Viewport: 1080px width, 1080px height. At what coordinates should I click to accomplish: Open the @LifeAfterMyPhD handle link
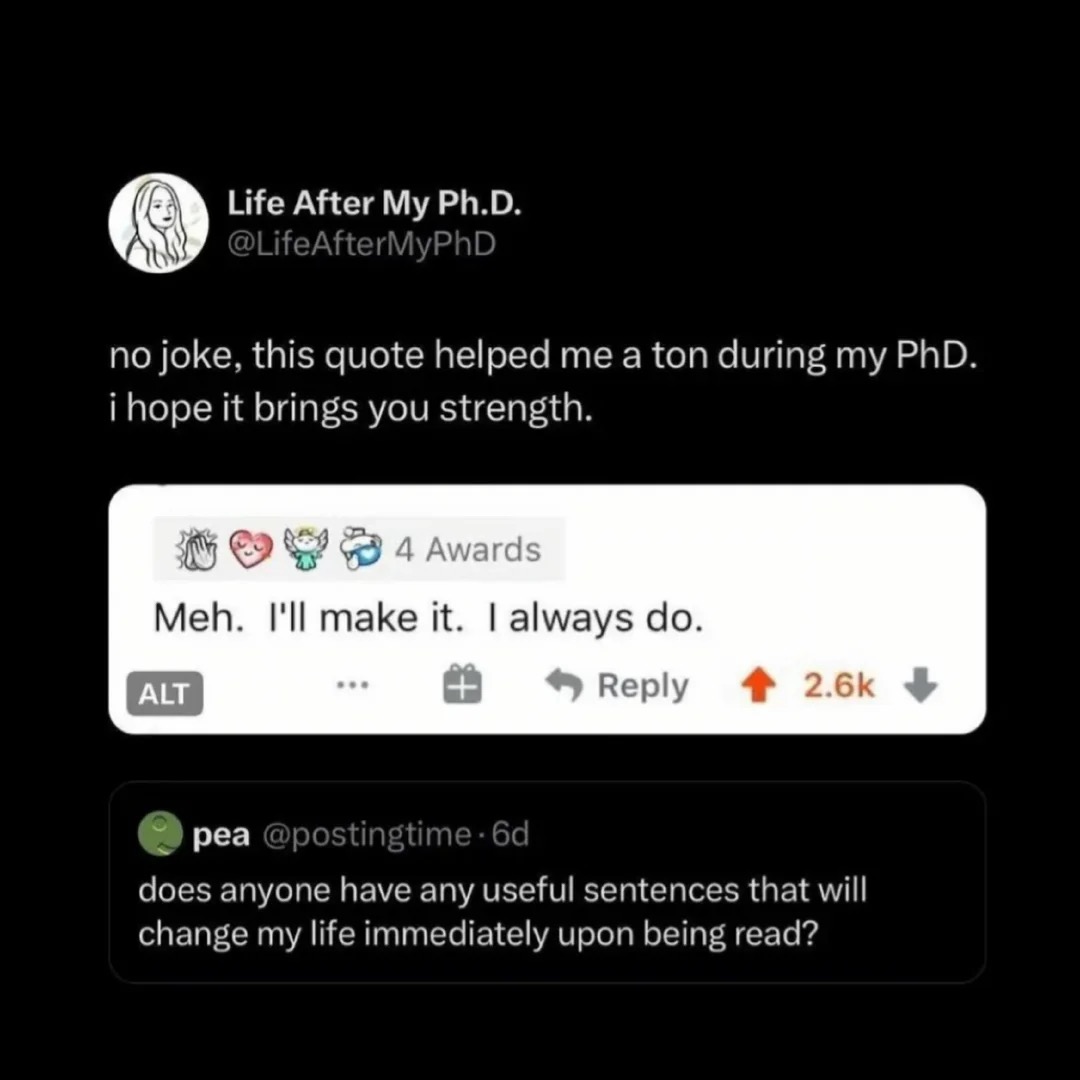361,243
